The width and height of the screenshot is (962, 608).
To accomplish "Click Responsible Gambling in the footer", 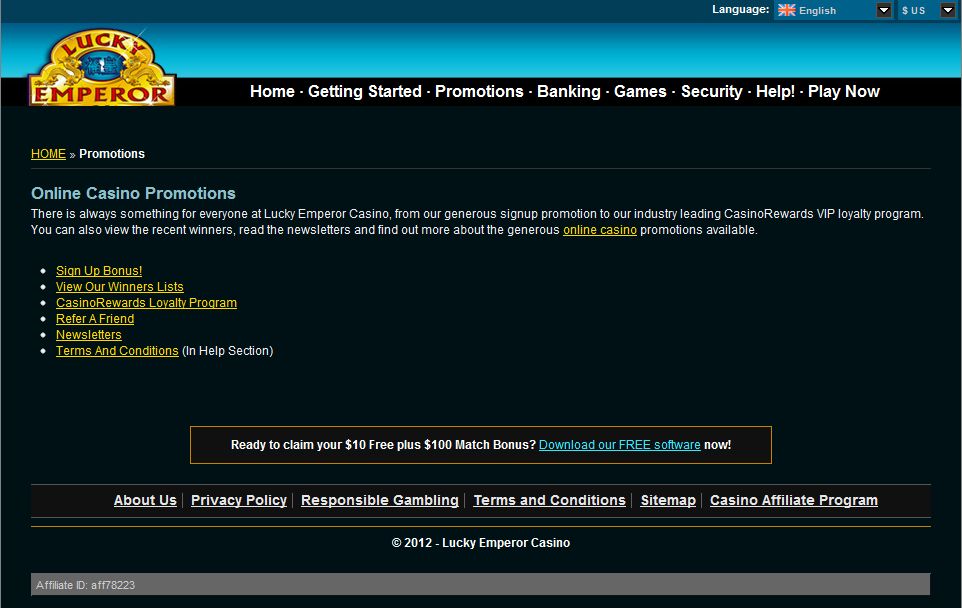I will 380,500.
